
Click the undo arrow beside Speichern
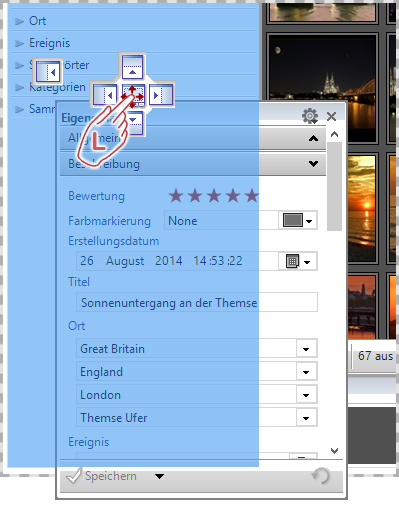[321, 476]
